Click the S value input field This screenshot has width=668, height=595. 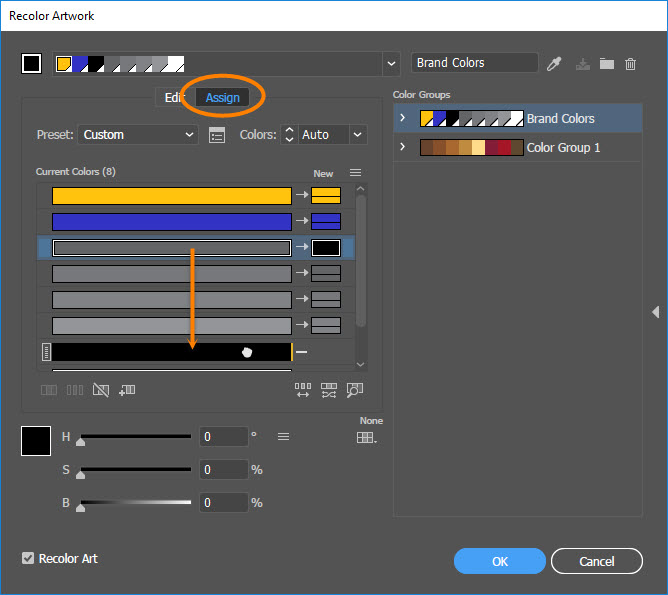[224, 469]
